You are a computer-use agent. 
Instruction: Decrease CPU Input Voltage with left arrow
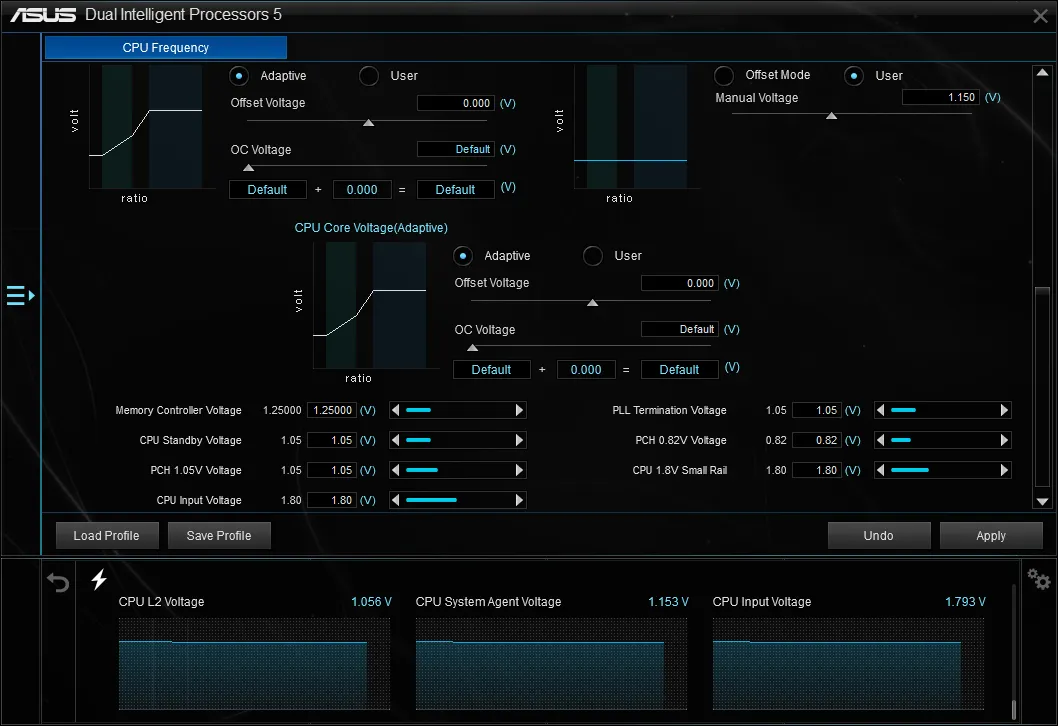(396, 500)
